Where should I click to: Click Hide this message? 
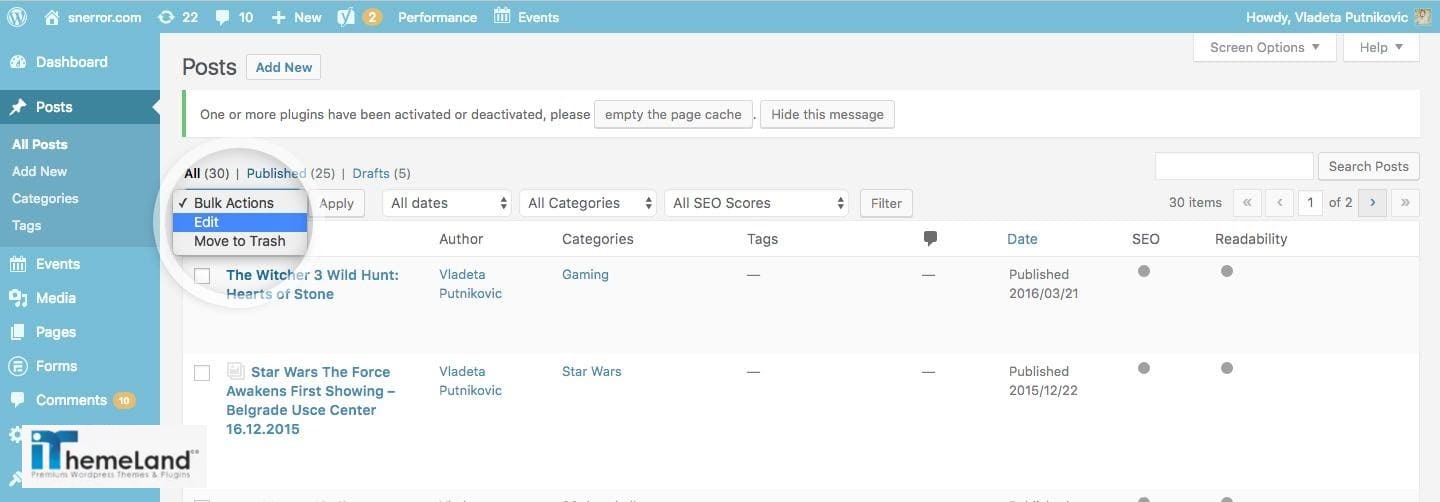[827, 114]
